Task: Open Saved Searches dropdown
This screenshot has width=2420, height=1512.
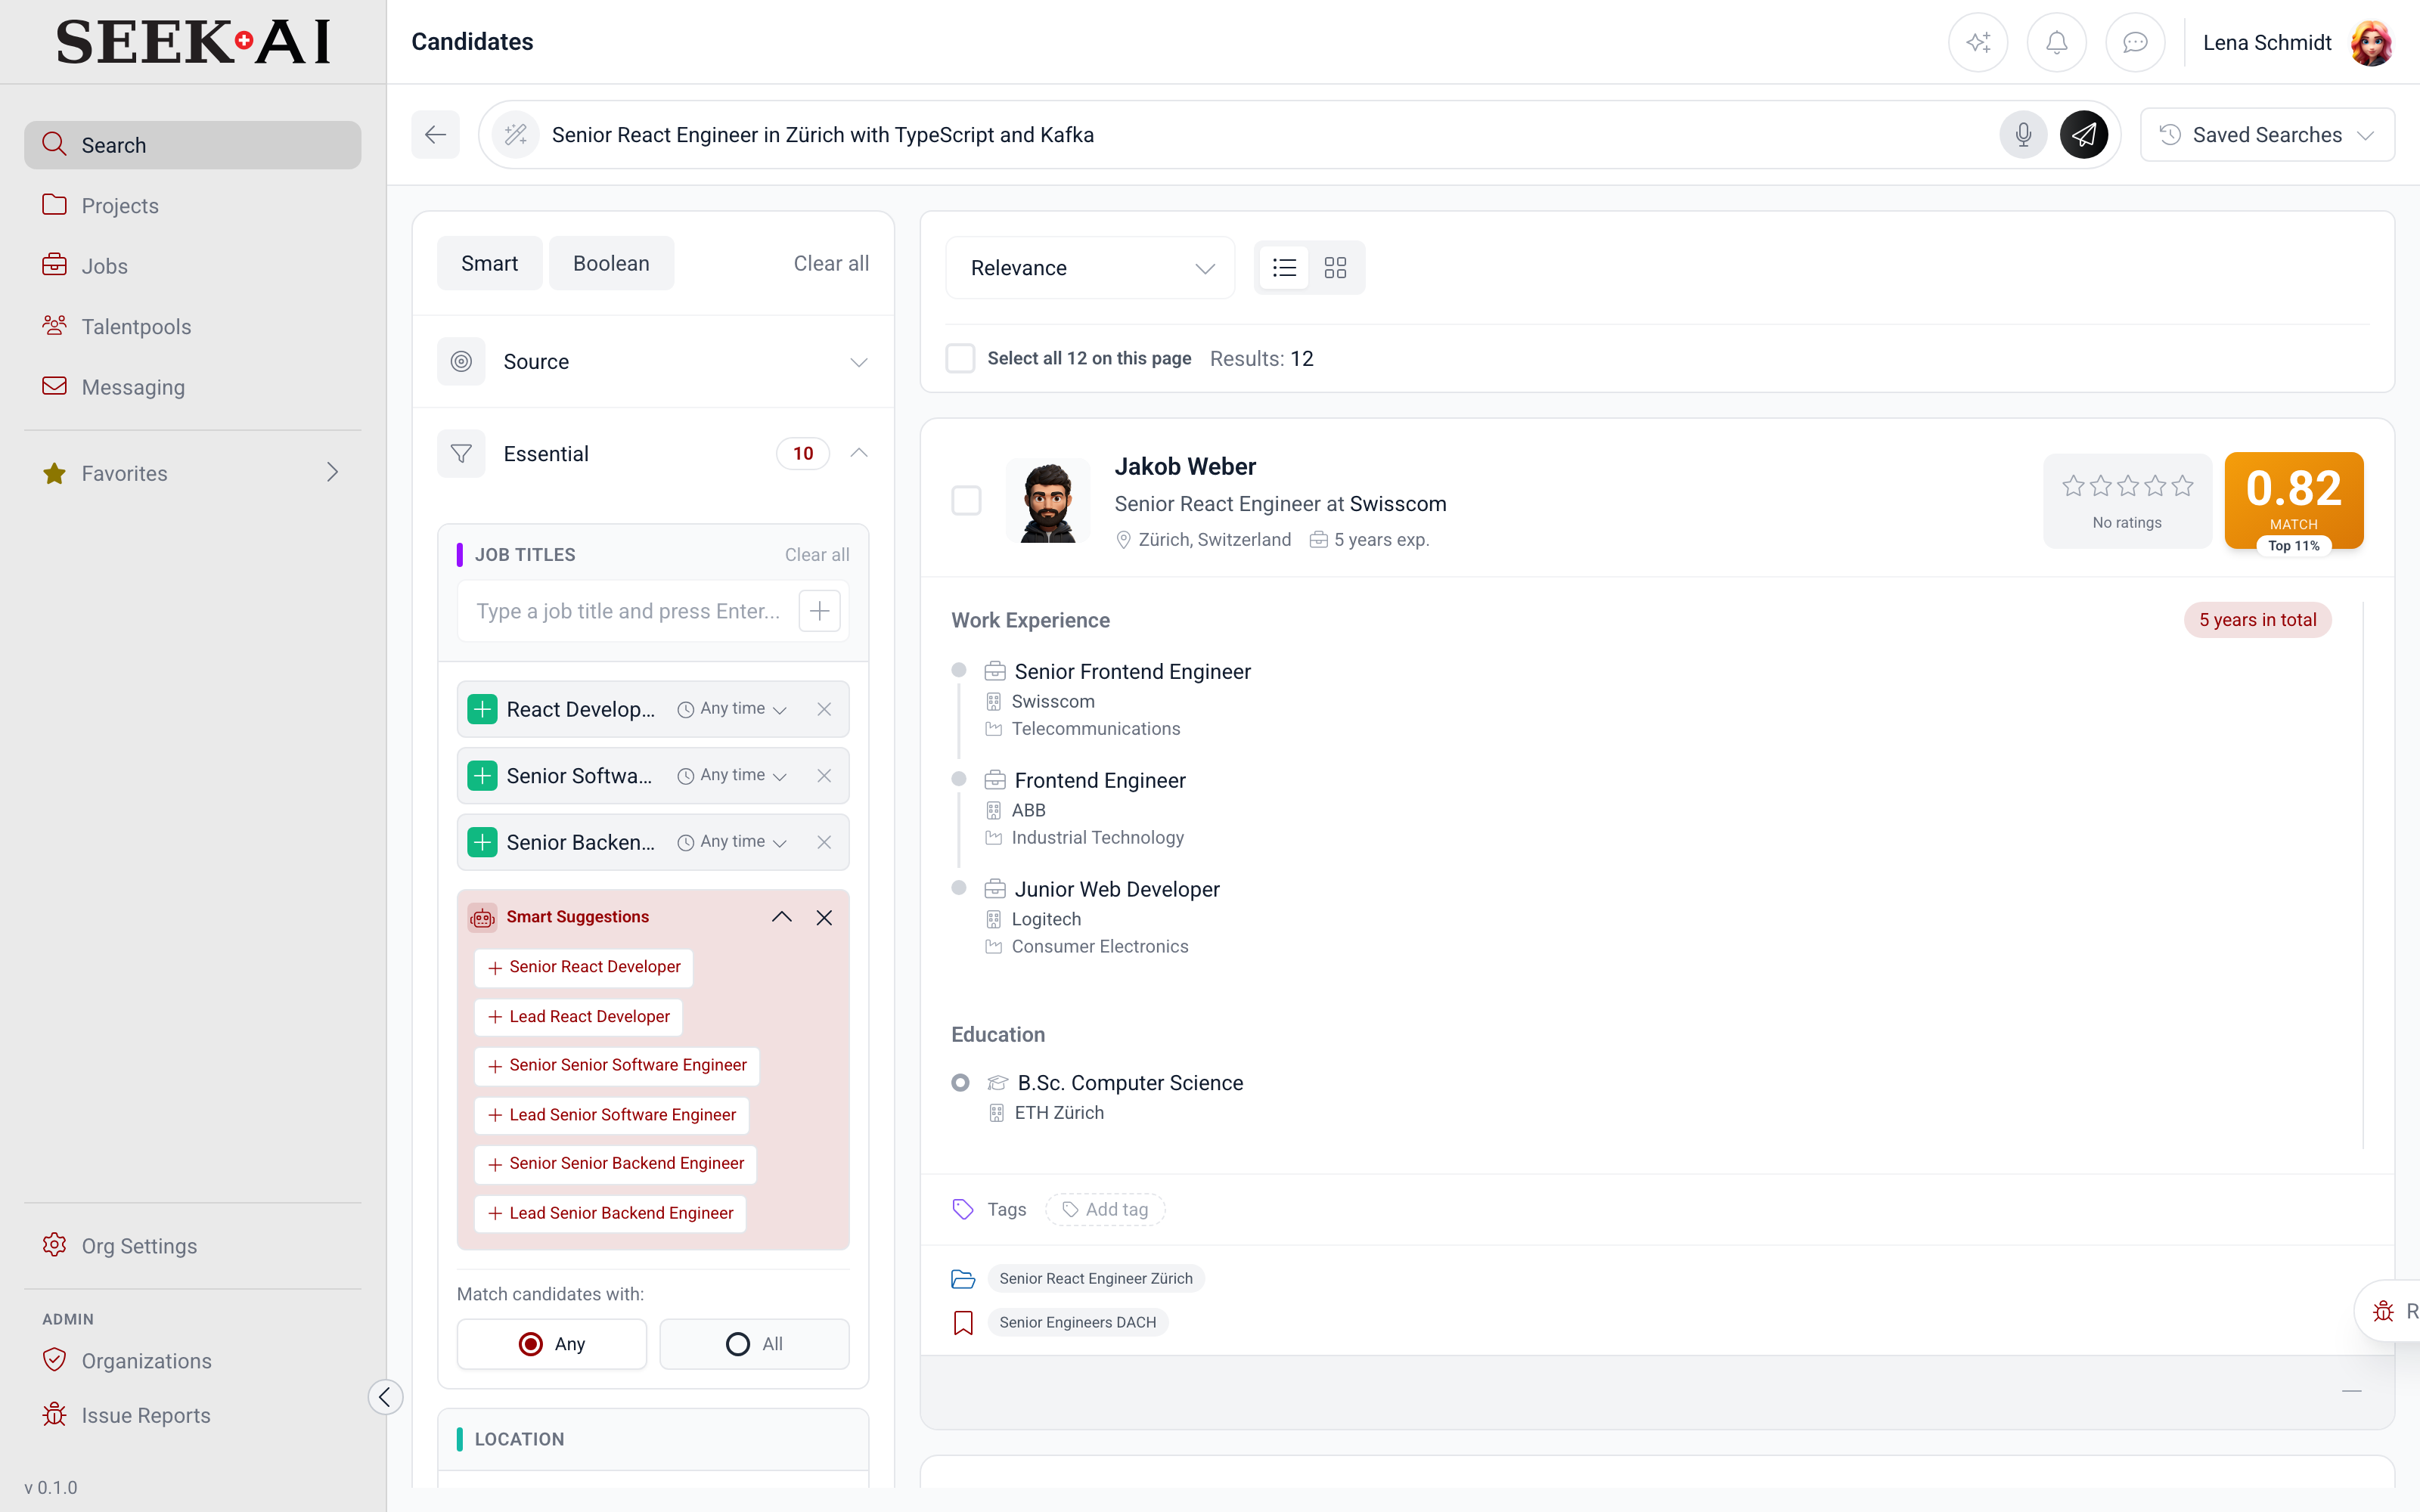Action: (2267, 134)
